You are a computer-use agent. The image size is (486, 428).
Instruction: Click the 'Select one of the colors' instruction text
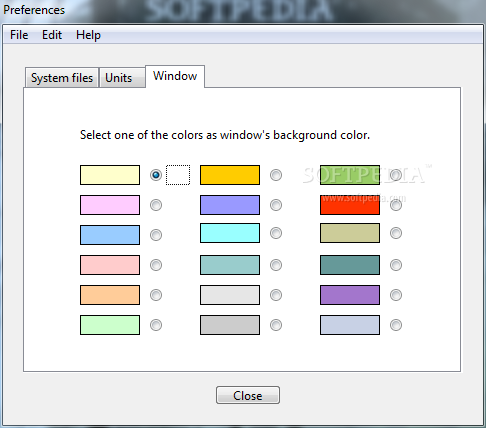(225, 135)
